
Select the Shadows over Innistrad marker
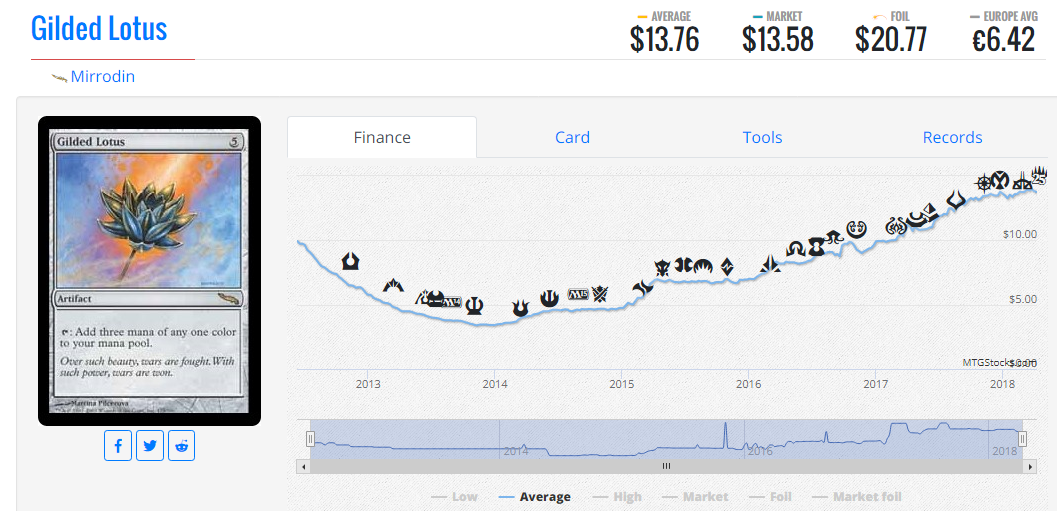point(795,249)
